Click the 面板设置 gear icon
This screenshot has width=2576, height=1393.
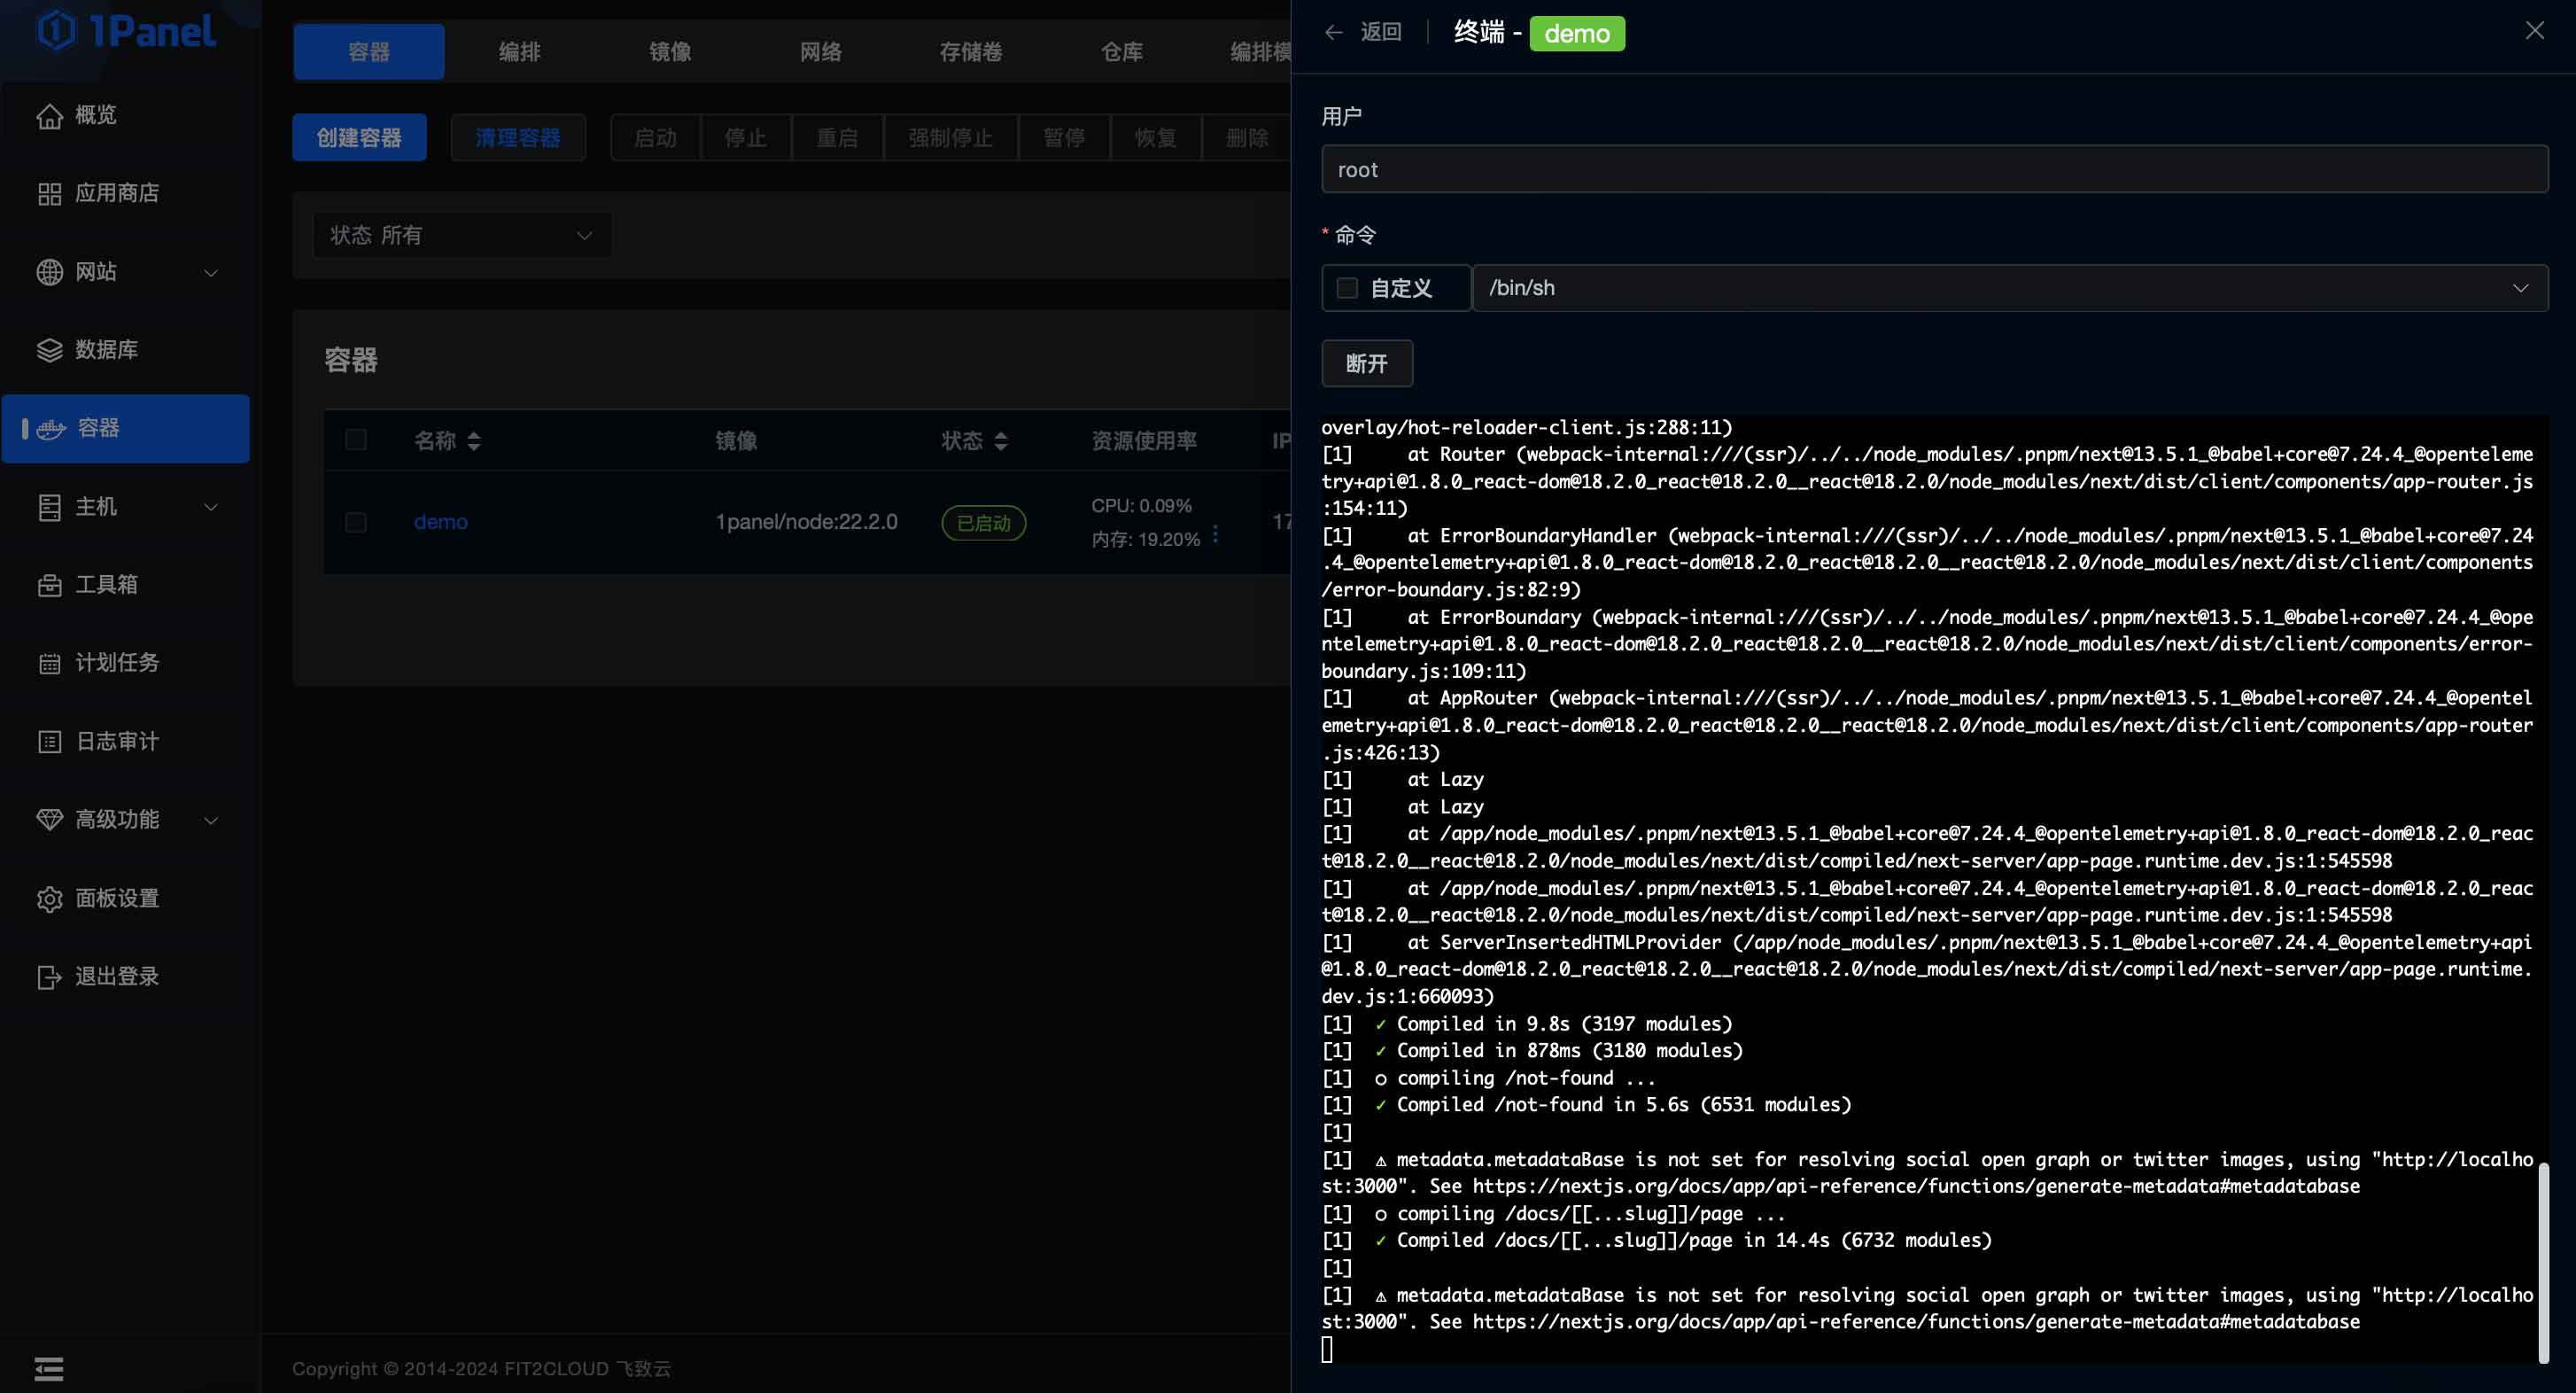49,899
